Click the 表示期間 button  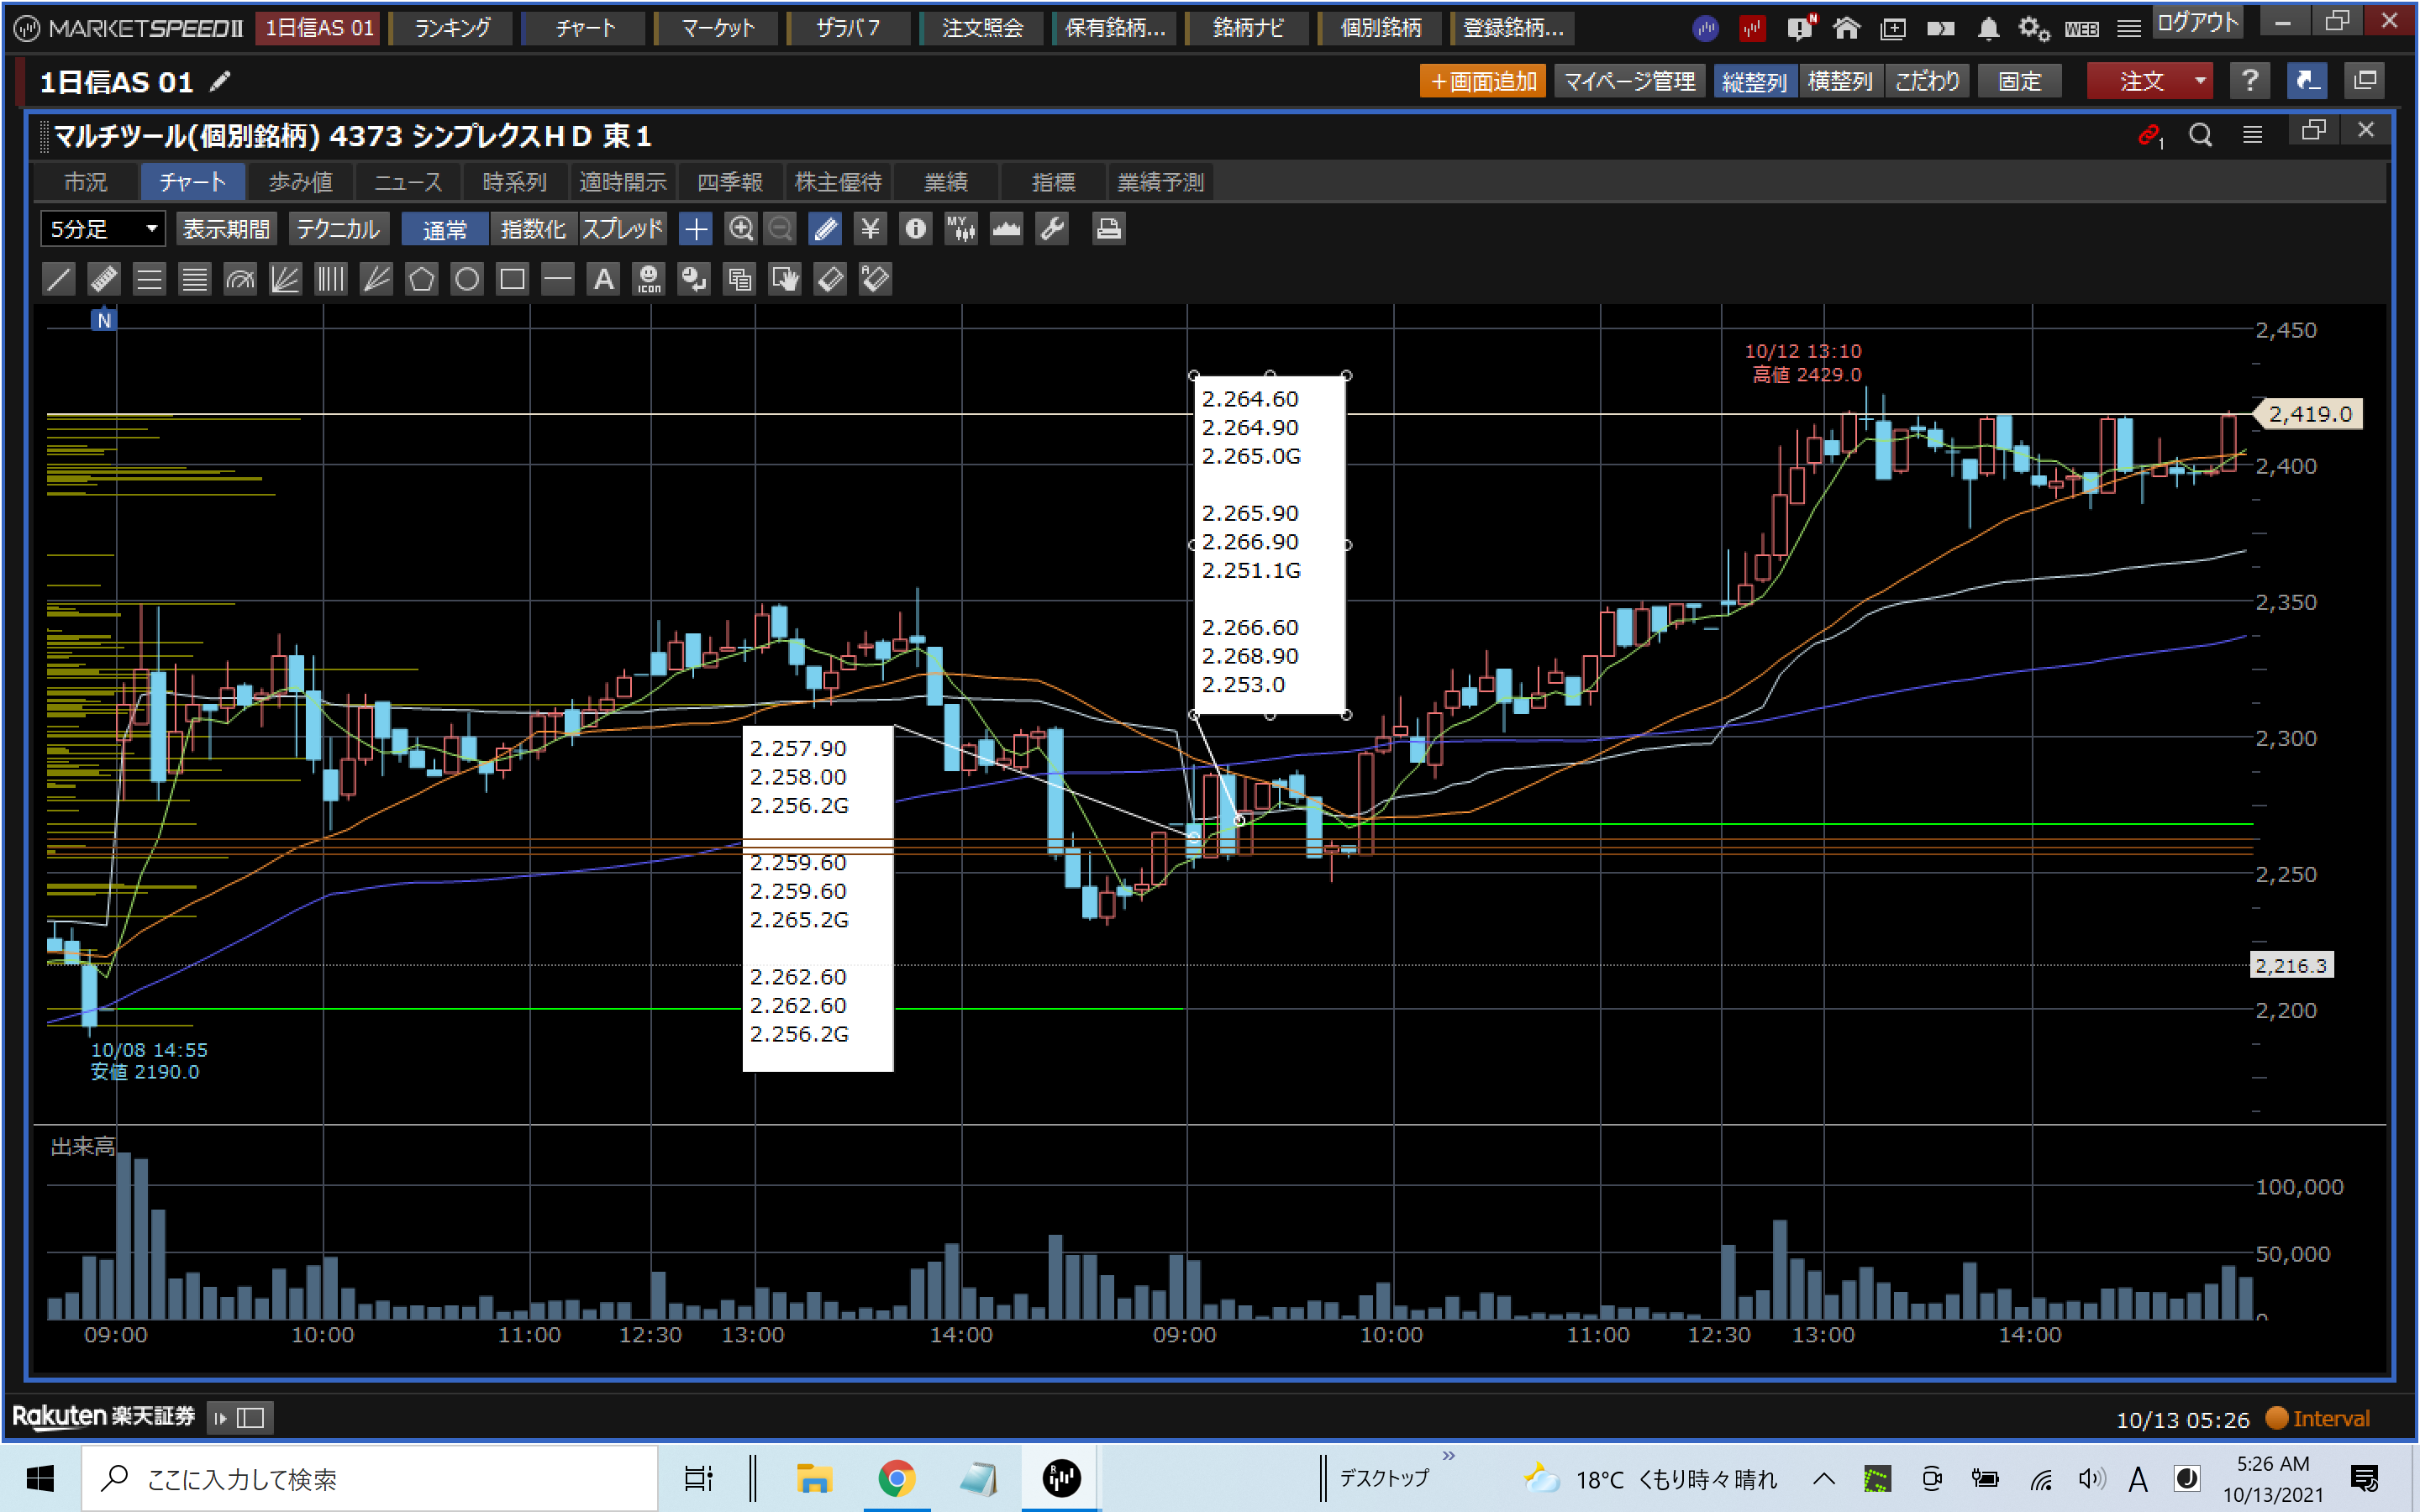coord(226,229)
